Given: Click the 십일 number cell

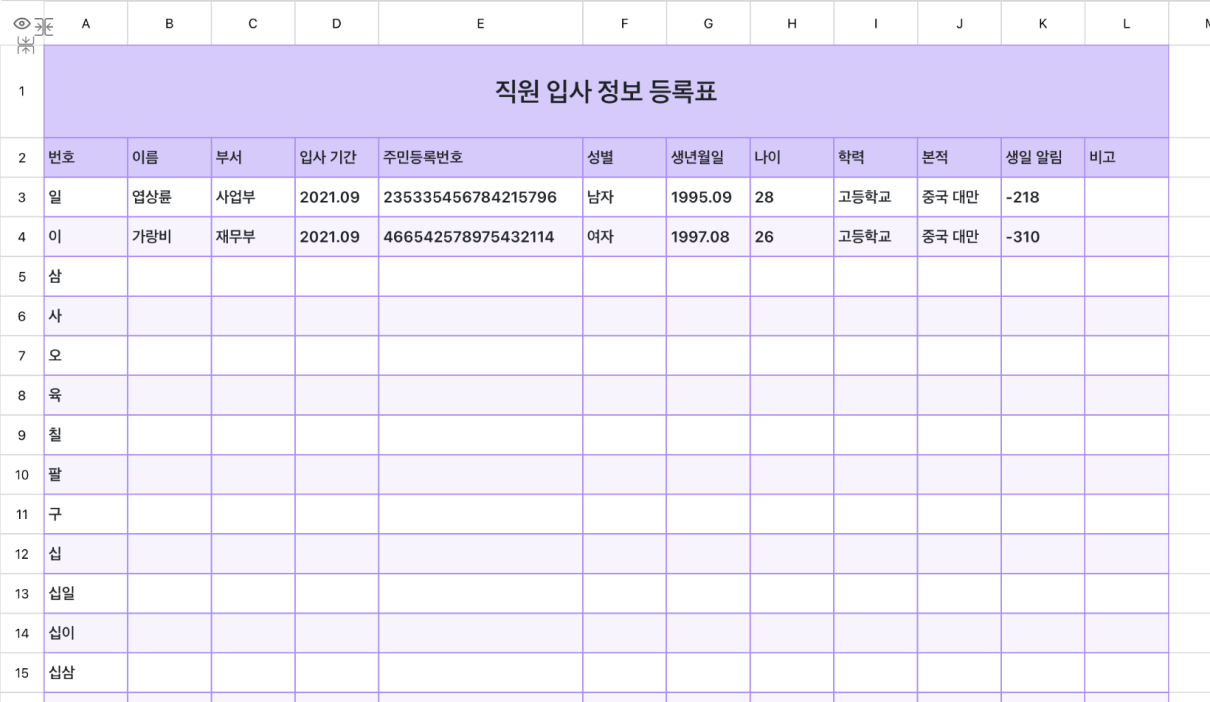Looking at the screenshot, I should click(x=86, y=593).
